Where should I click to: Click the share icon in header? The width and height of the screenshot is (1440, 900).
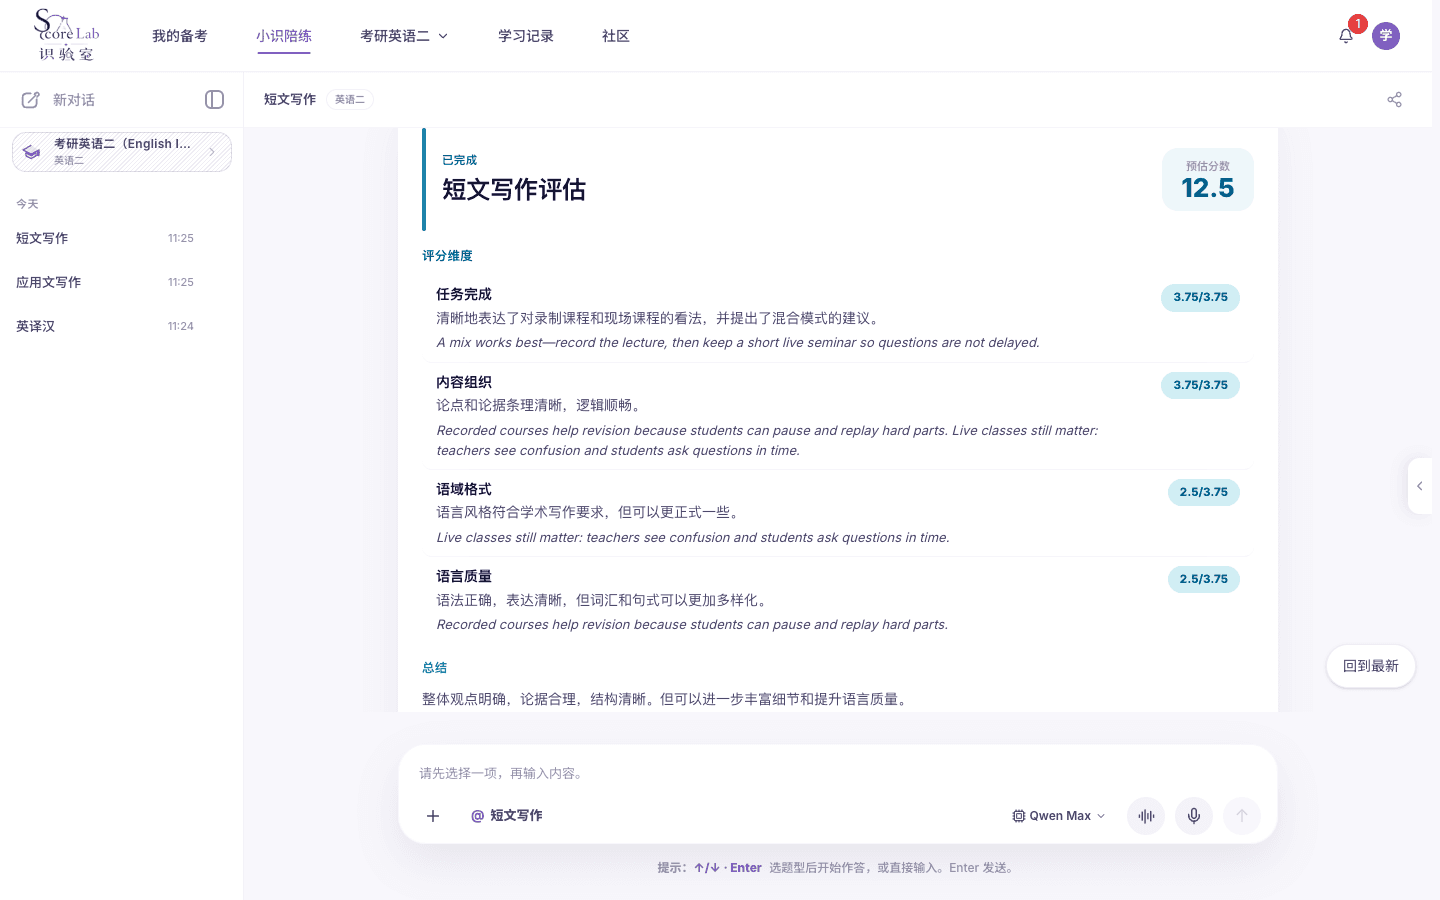(x=1394, y=99)
